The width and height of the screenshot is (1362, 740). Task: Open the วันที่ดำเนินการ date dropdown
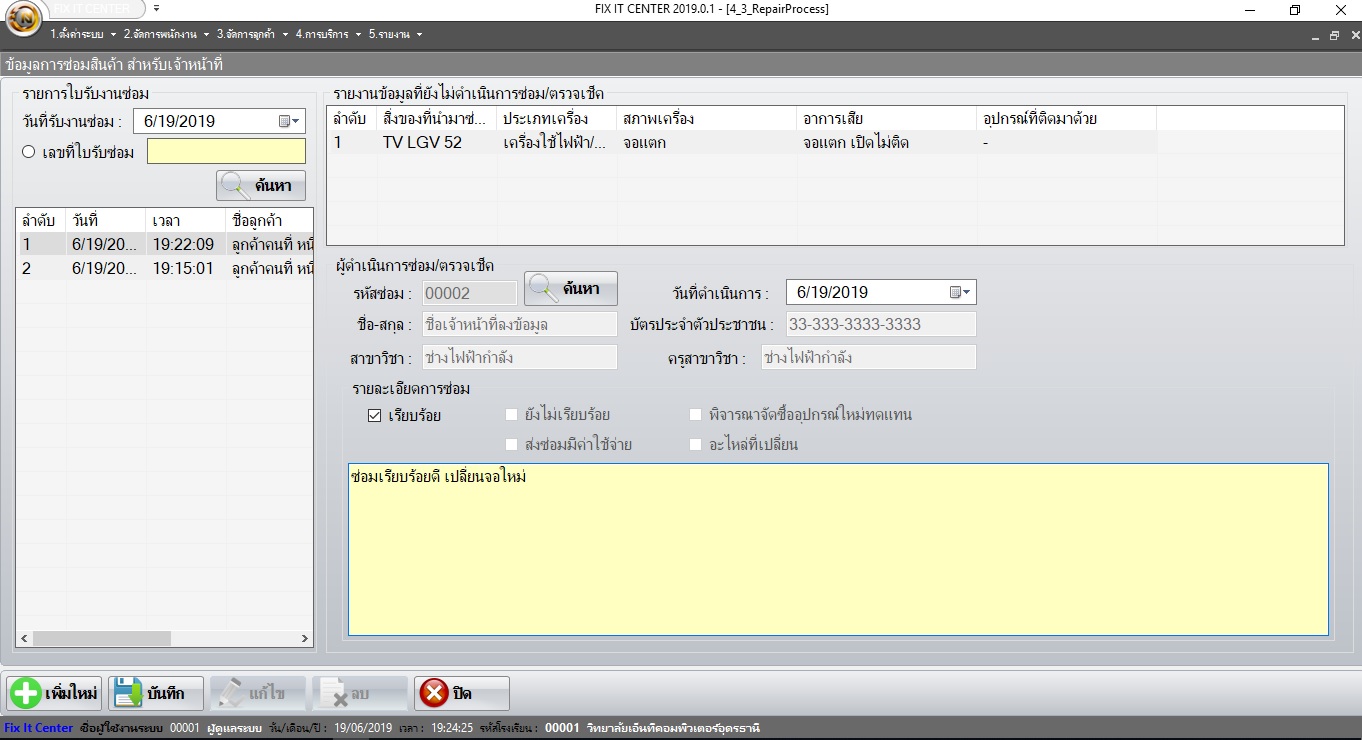point(963,291)
